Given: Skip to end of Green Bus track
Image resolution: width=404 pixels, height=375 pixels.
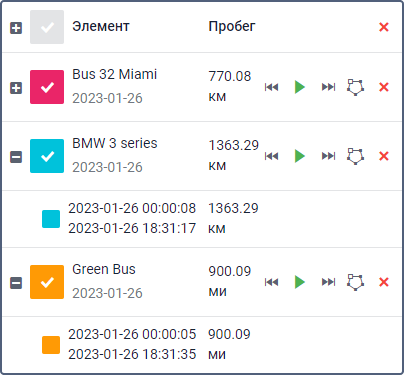Looking at the screenshot, I should [328, 282].
